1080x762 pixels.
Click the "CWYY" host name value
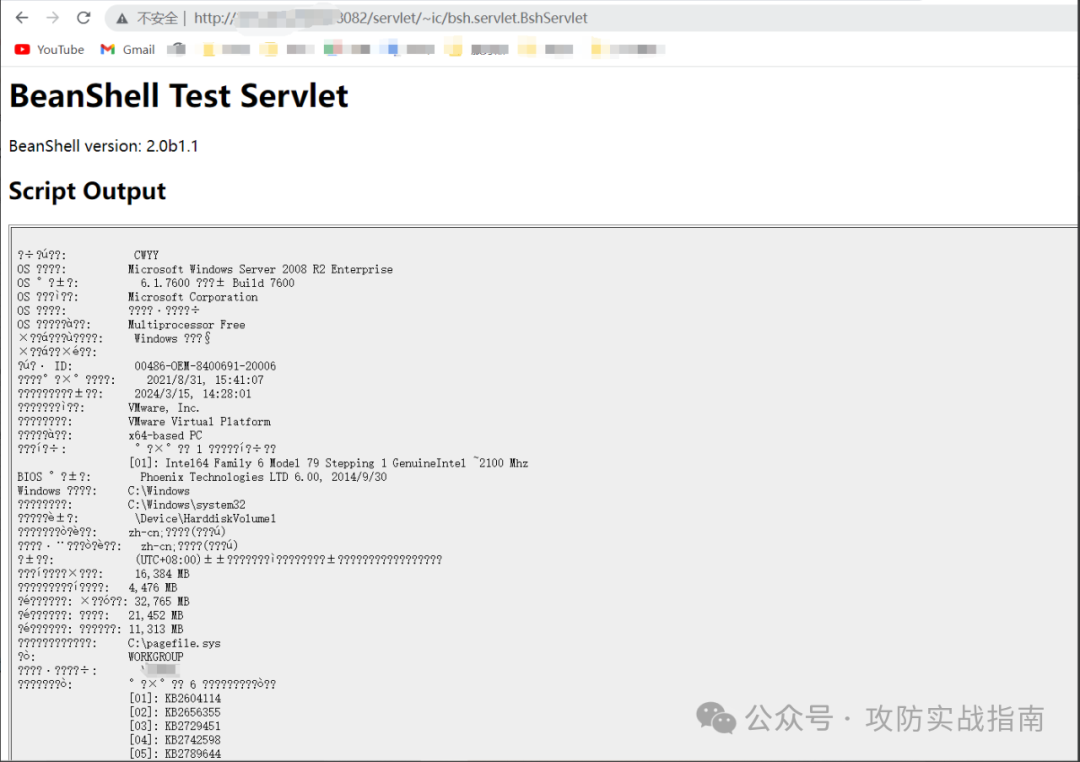pyautogui.click(x=146, y=256)
